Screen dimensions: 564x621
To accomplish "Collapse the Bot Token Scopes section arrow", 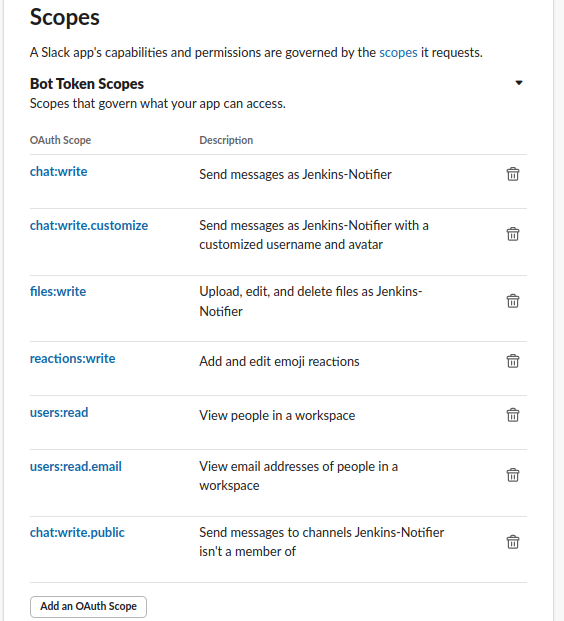I will point(518,83).
